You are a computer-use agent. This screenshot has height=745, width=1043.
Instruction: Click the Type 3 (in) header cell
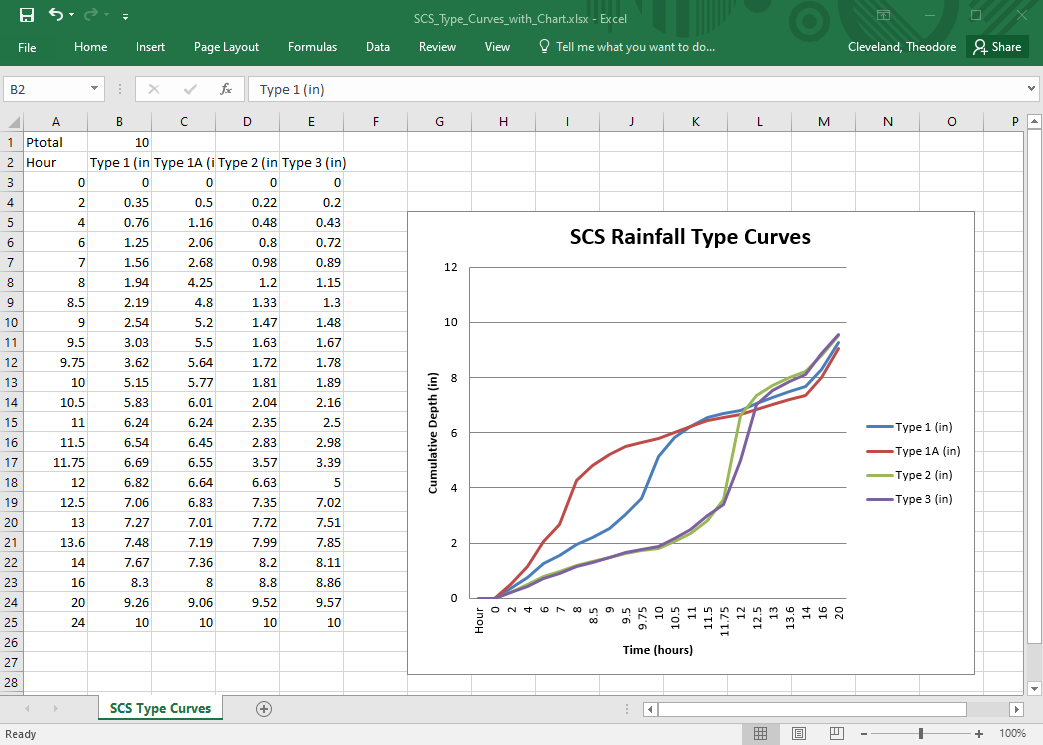(x=311, y=162)
